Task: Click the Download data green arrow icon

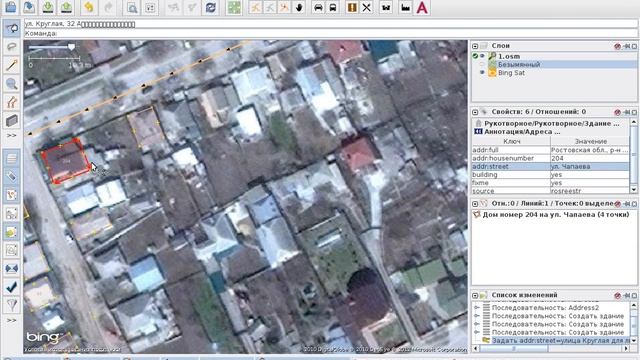Action: (48, 7)
